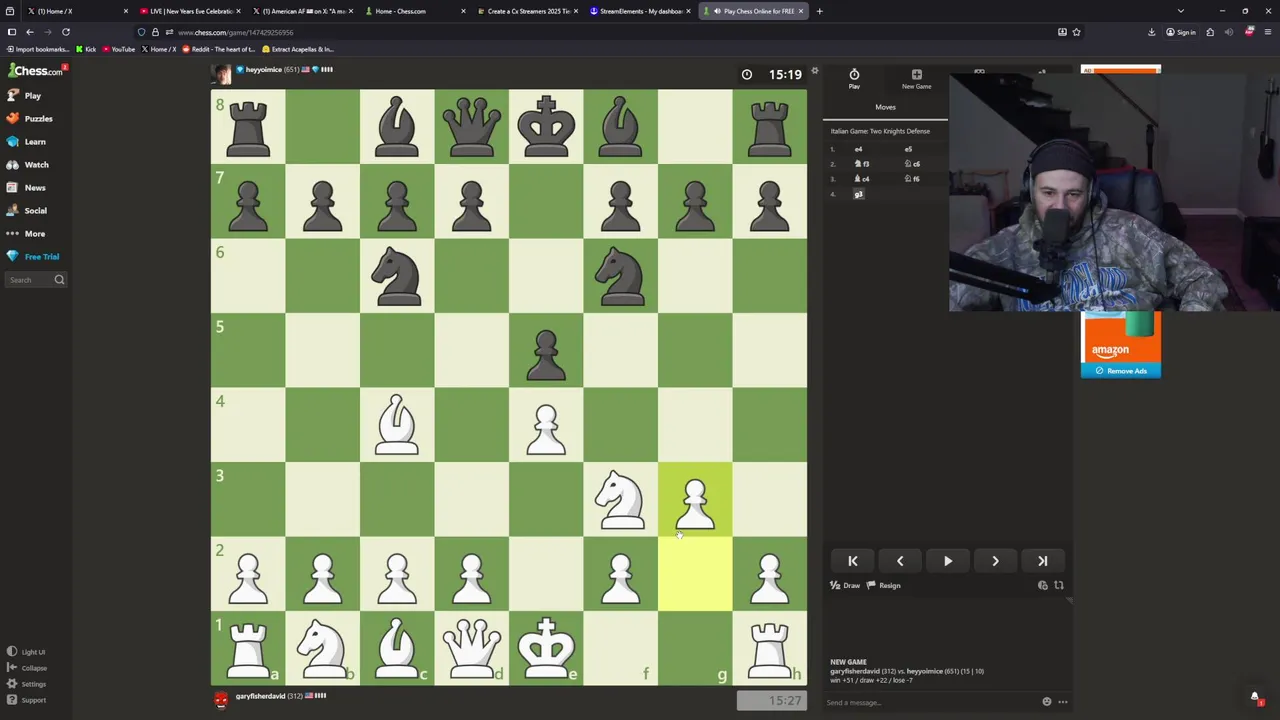The width and height of the screenshot is (1280, 720).
Task: Select move e5 in move list
Action: (908, 149)
